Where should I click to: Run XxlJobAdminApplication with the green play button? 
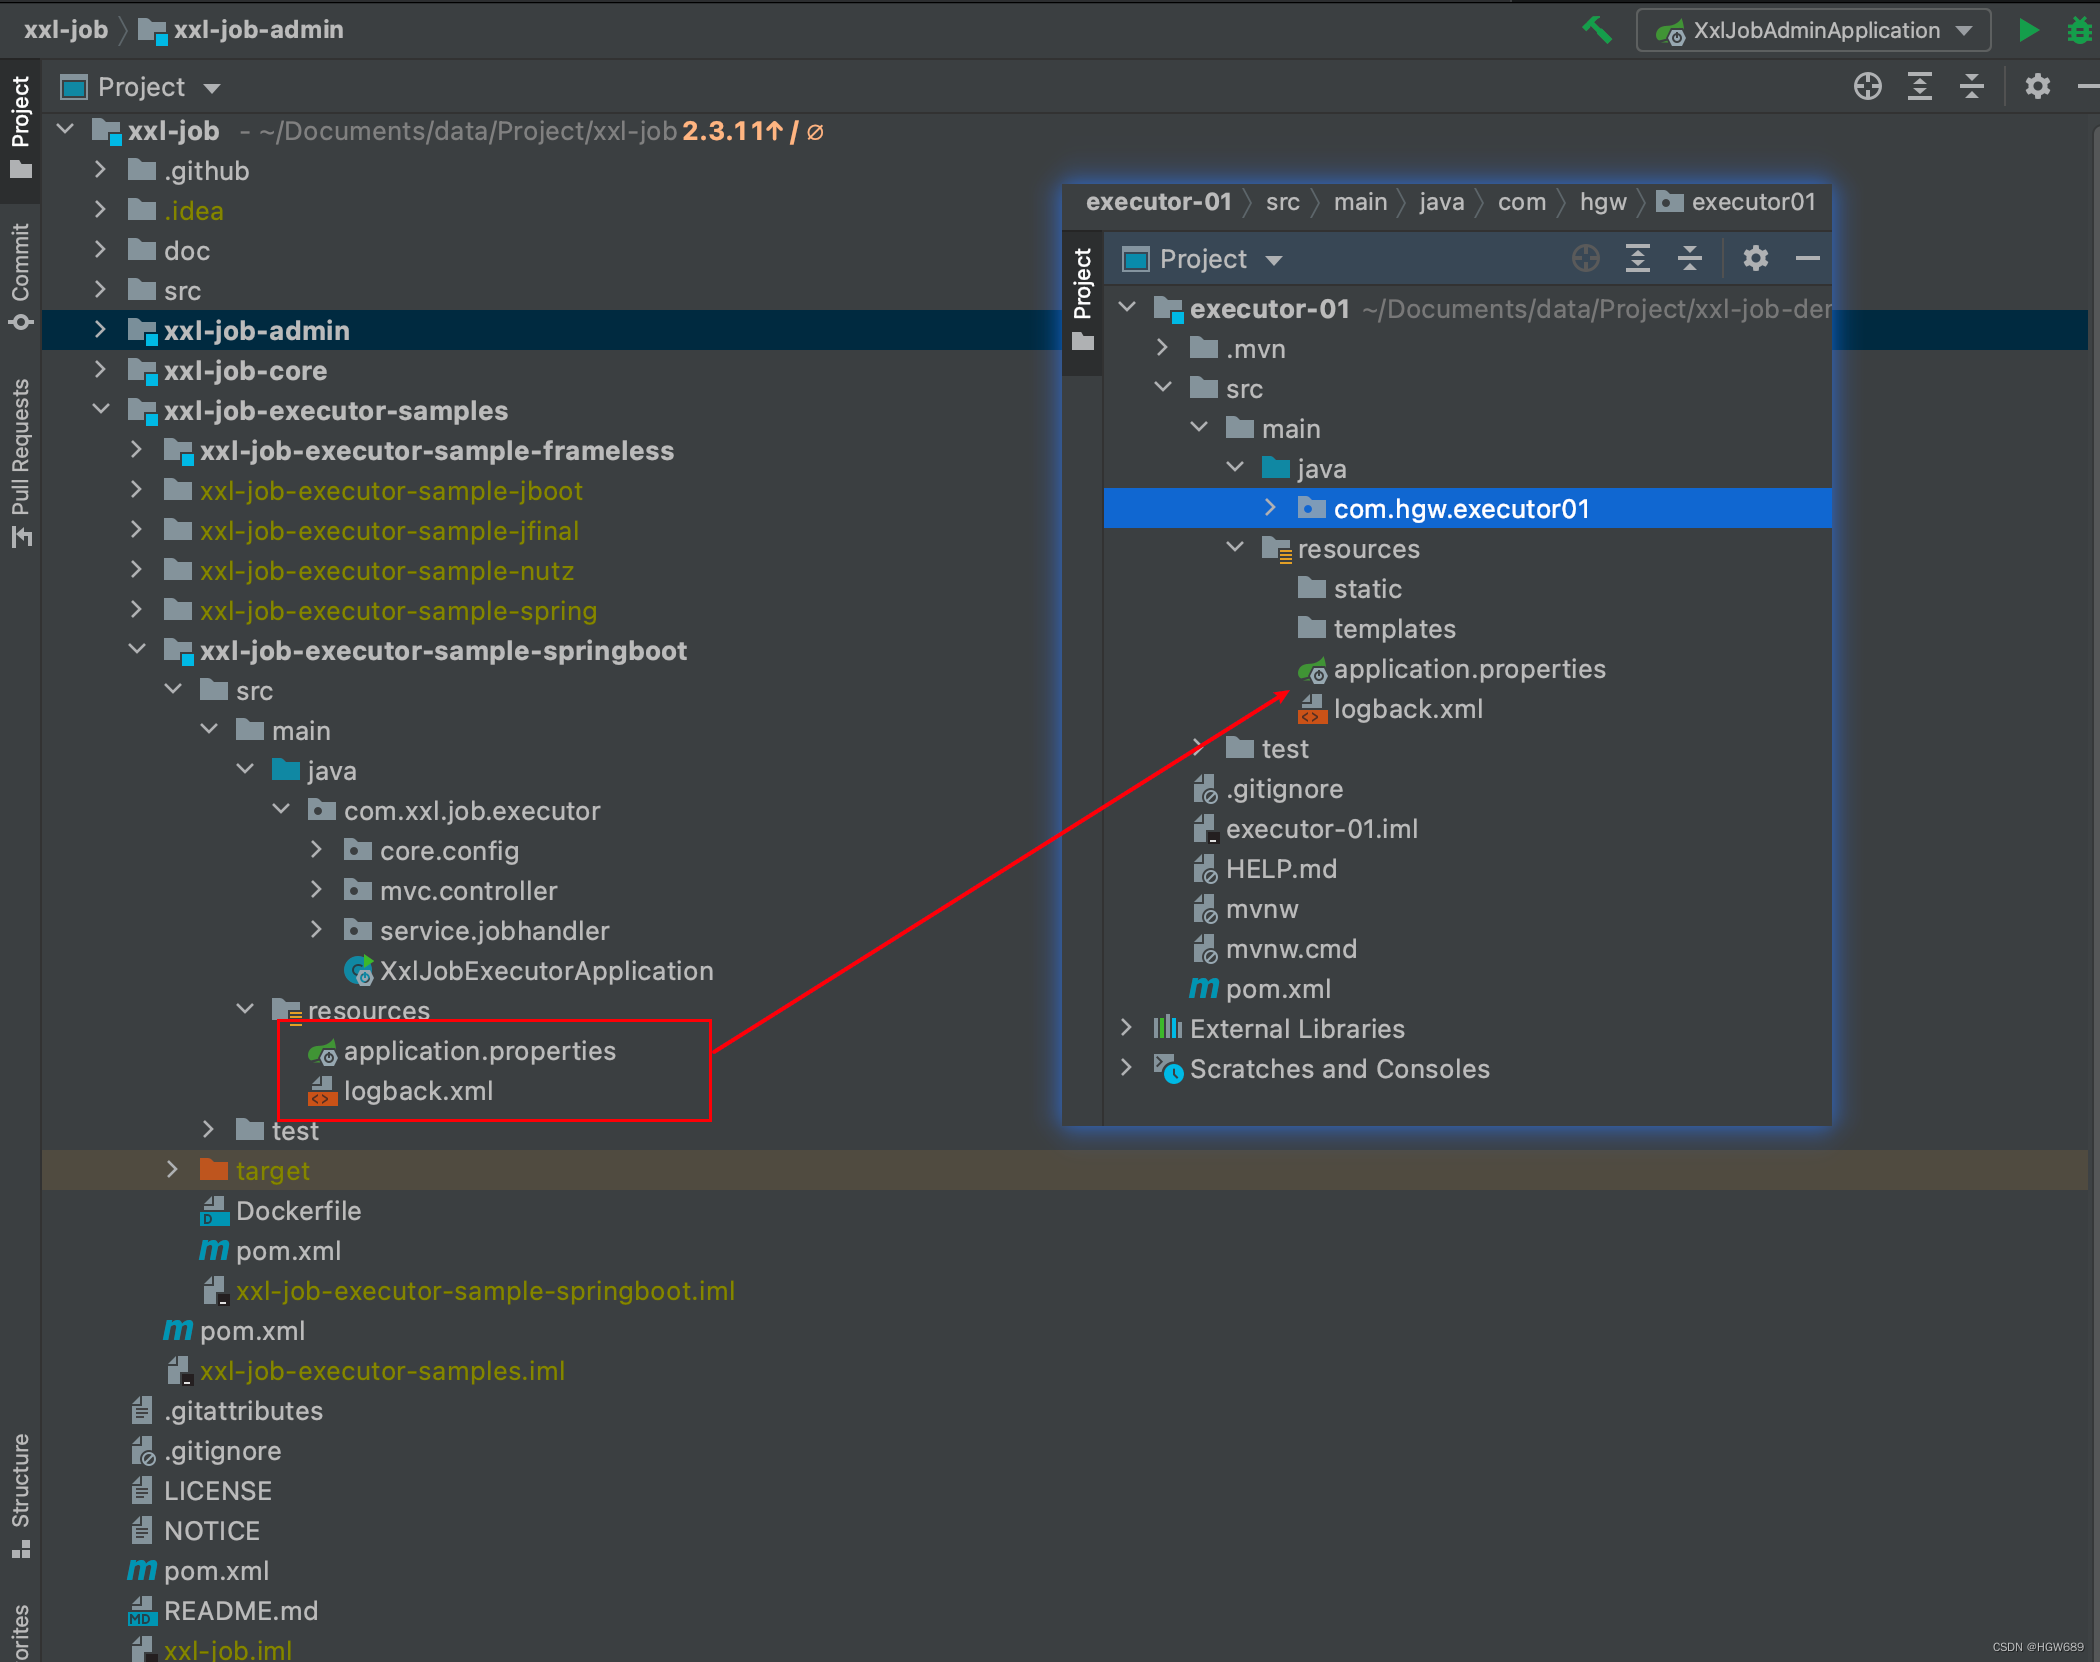(x=2028, y=30)
